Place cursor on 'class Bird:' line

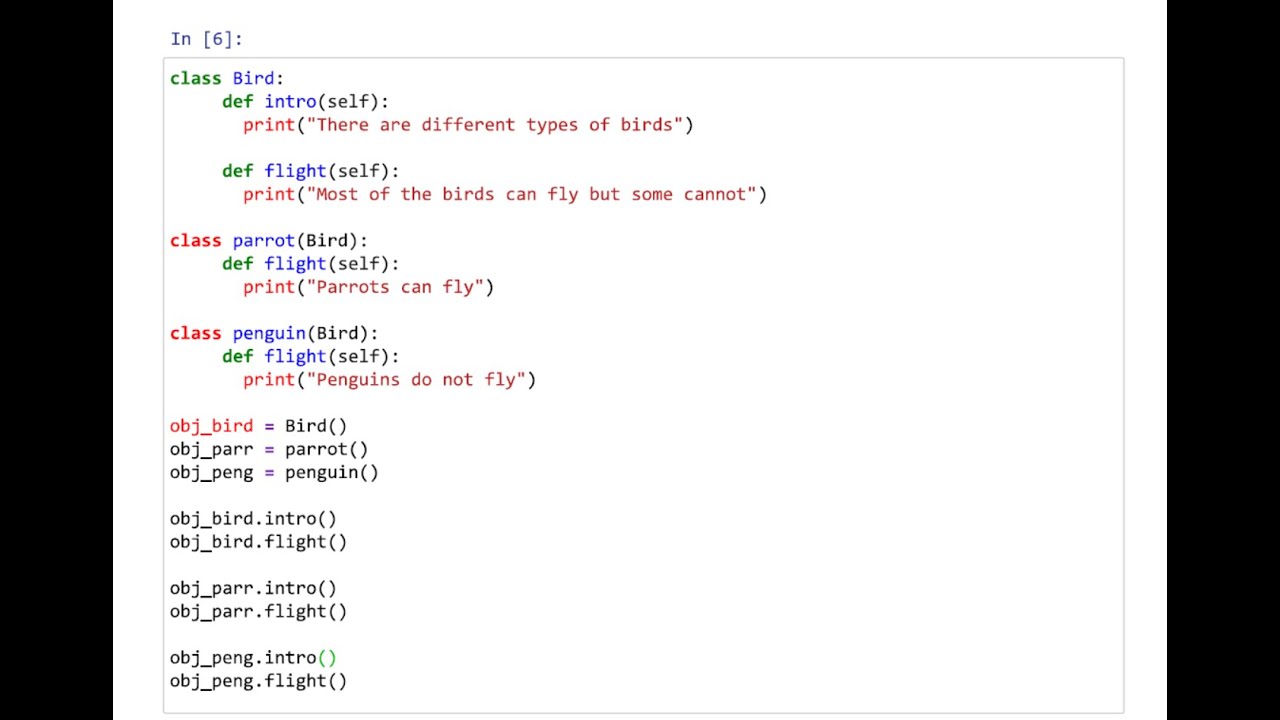click(227, 78)
